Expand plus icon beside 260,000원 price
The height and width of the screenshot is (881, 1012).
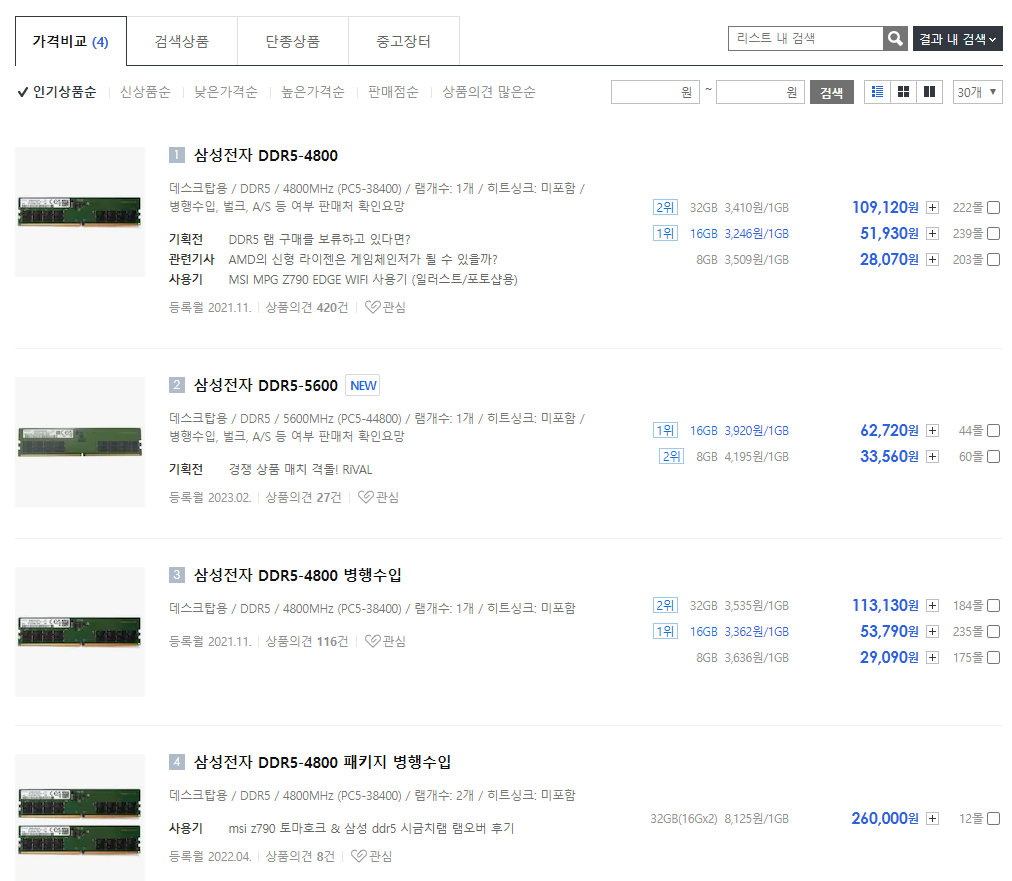tap(932, 818)
